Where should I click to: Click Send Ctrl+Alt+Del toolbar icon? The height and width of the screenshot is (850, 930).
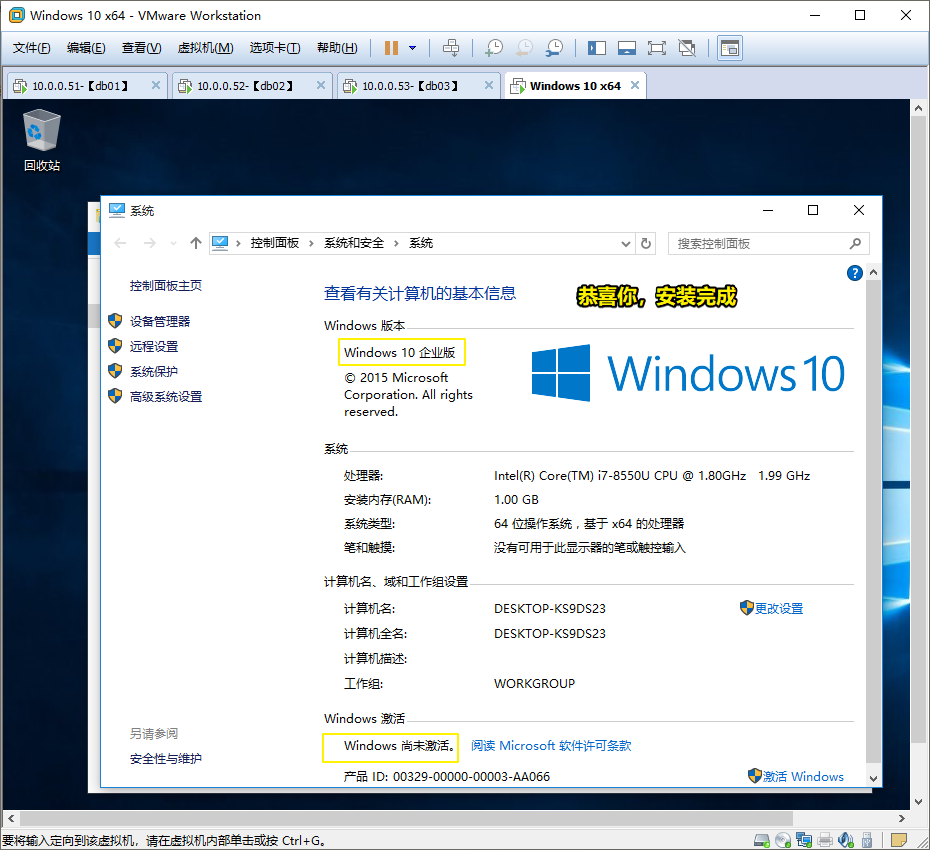point(451,48)
